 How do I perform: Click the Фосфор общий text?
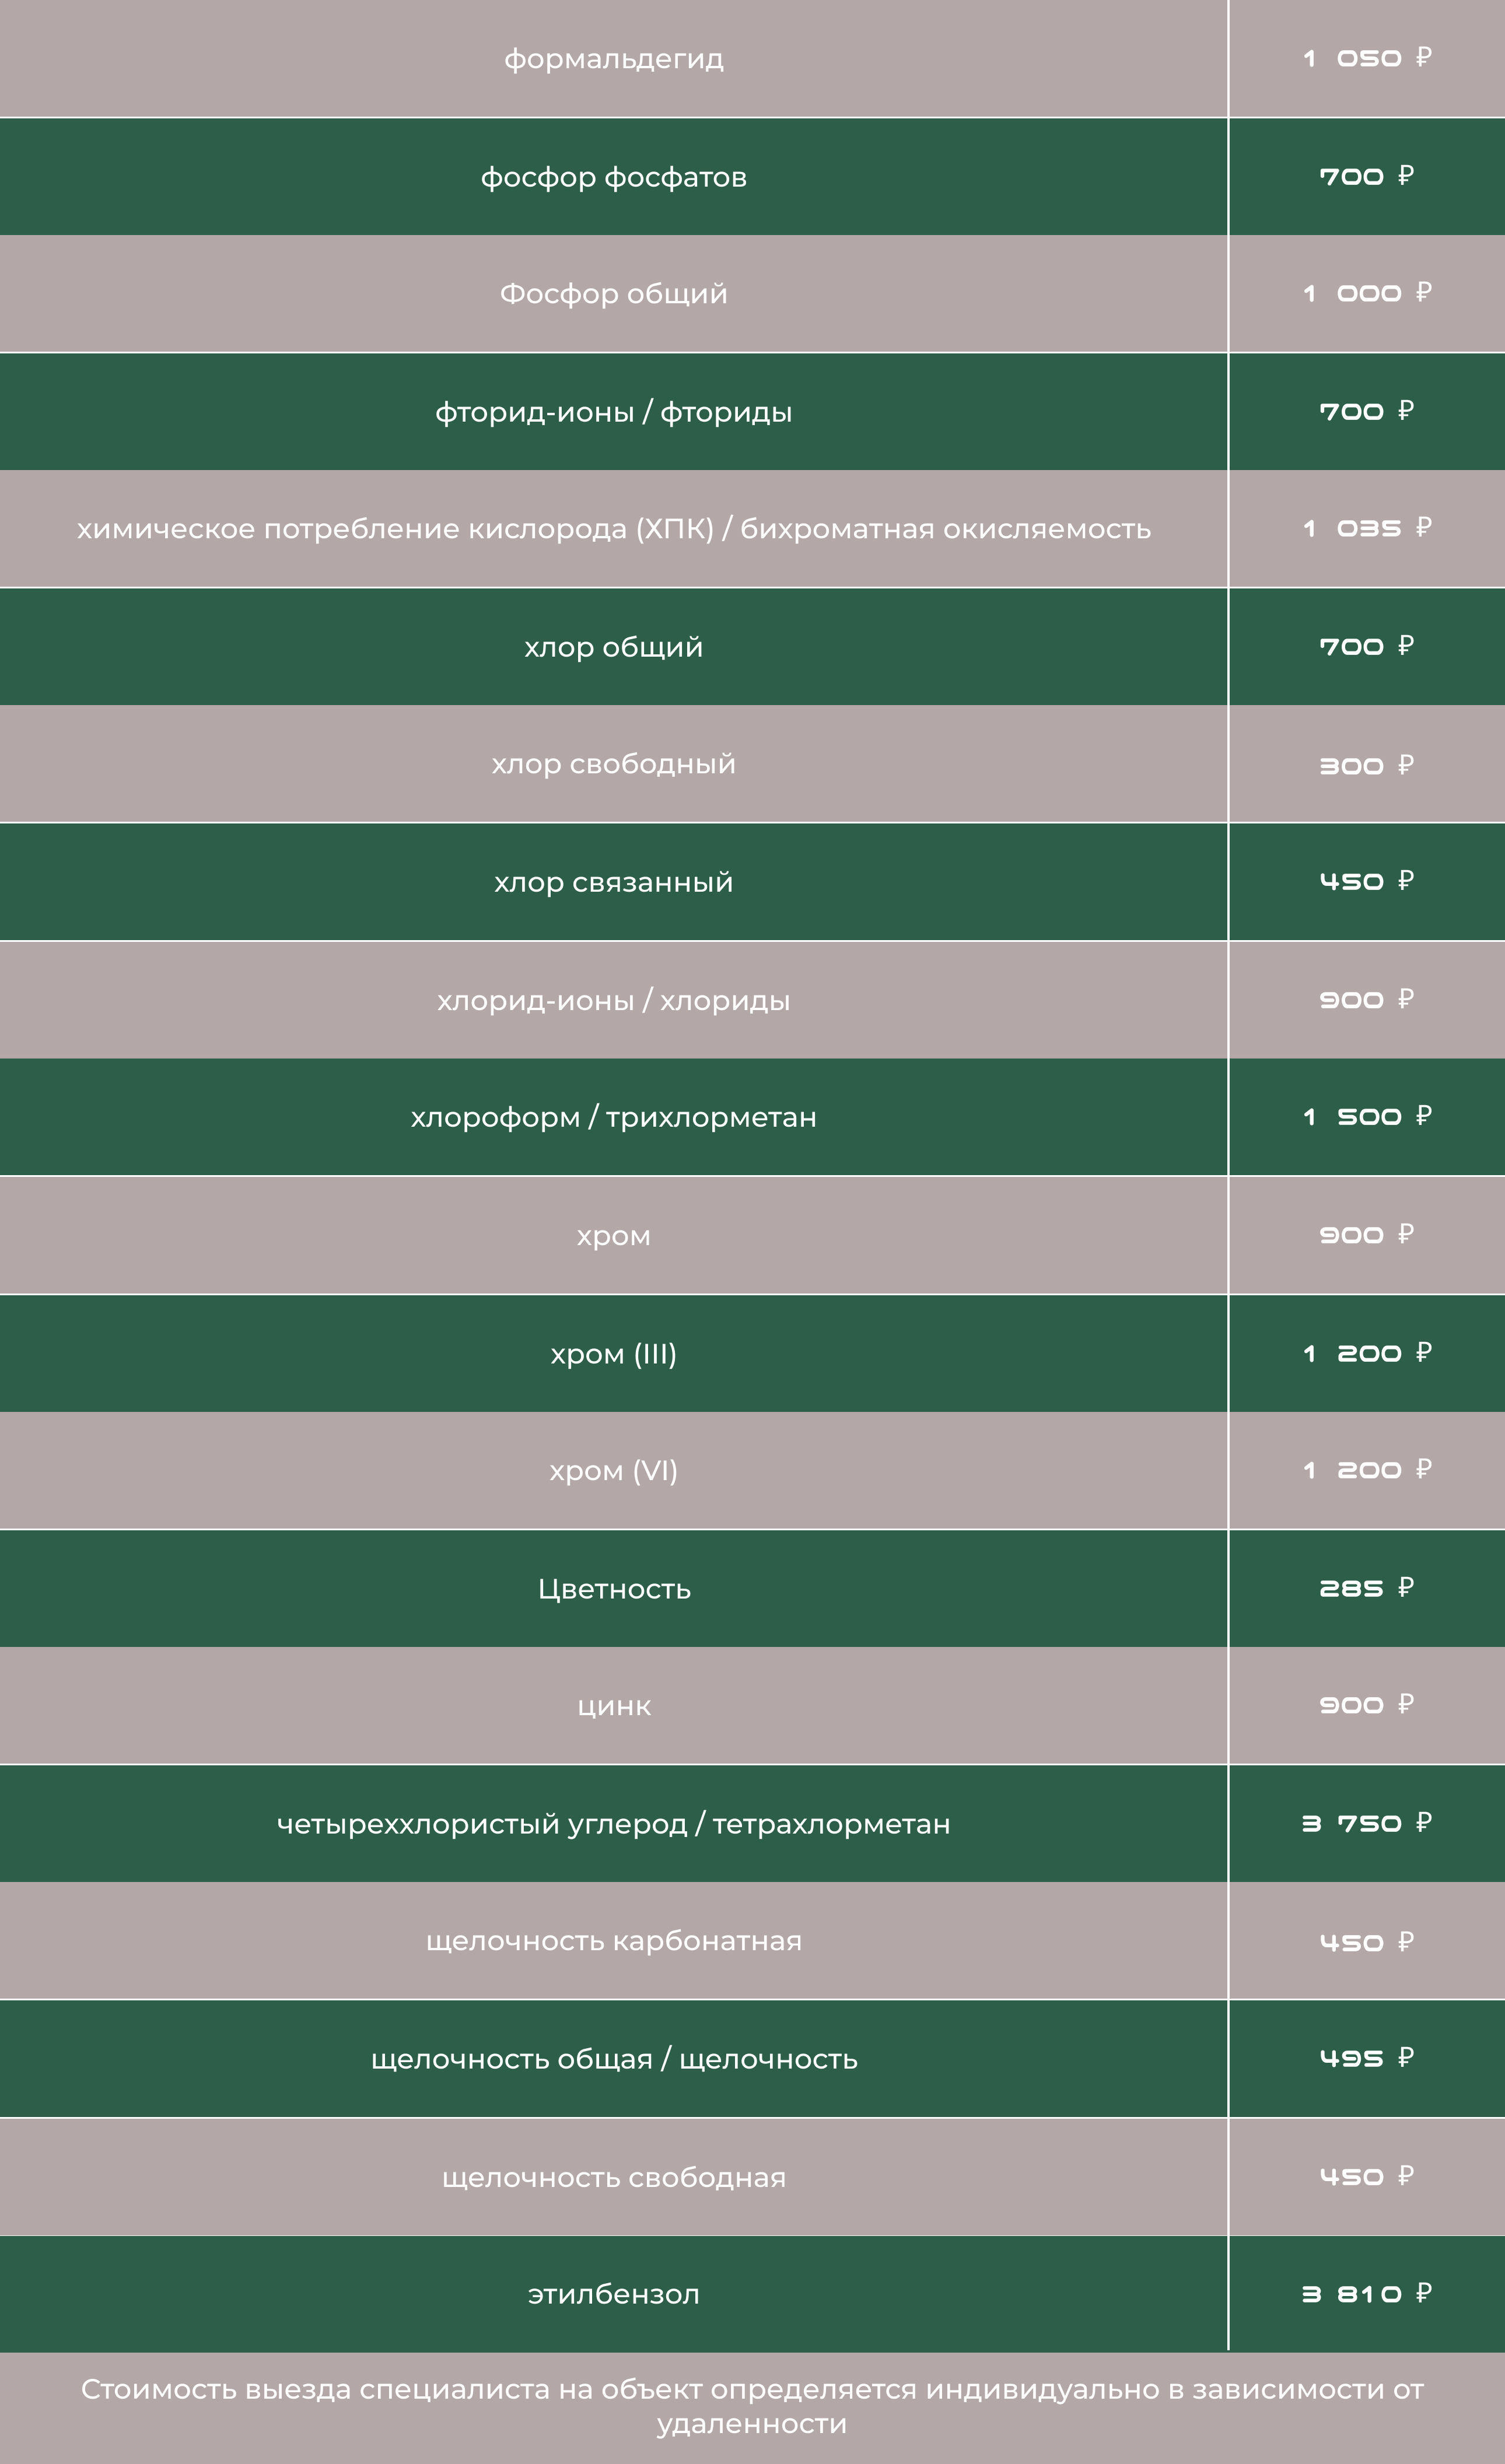point(613,294)
